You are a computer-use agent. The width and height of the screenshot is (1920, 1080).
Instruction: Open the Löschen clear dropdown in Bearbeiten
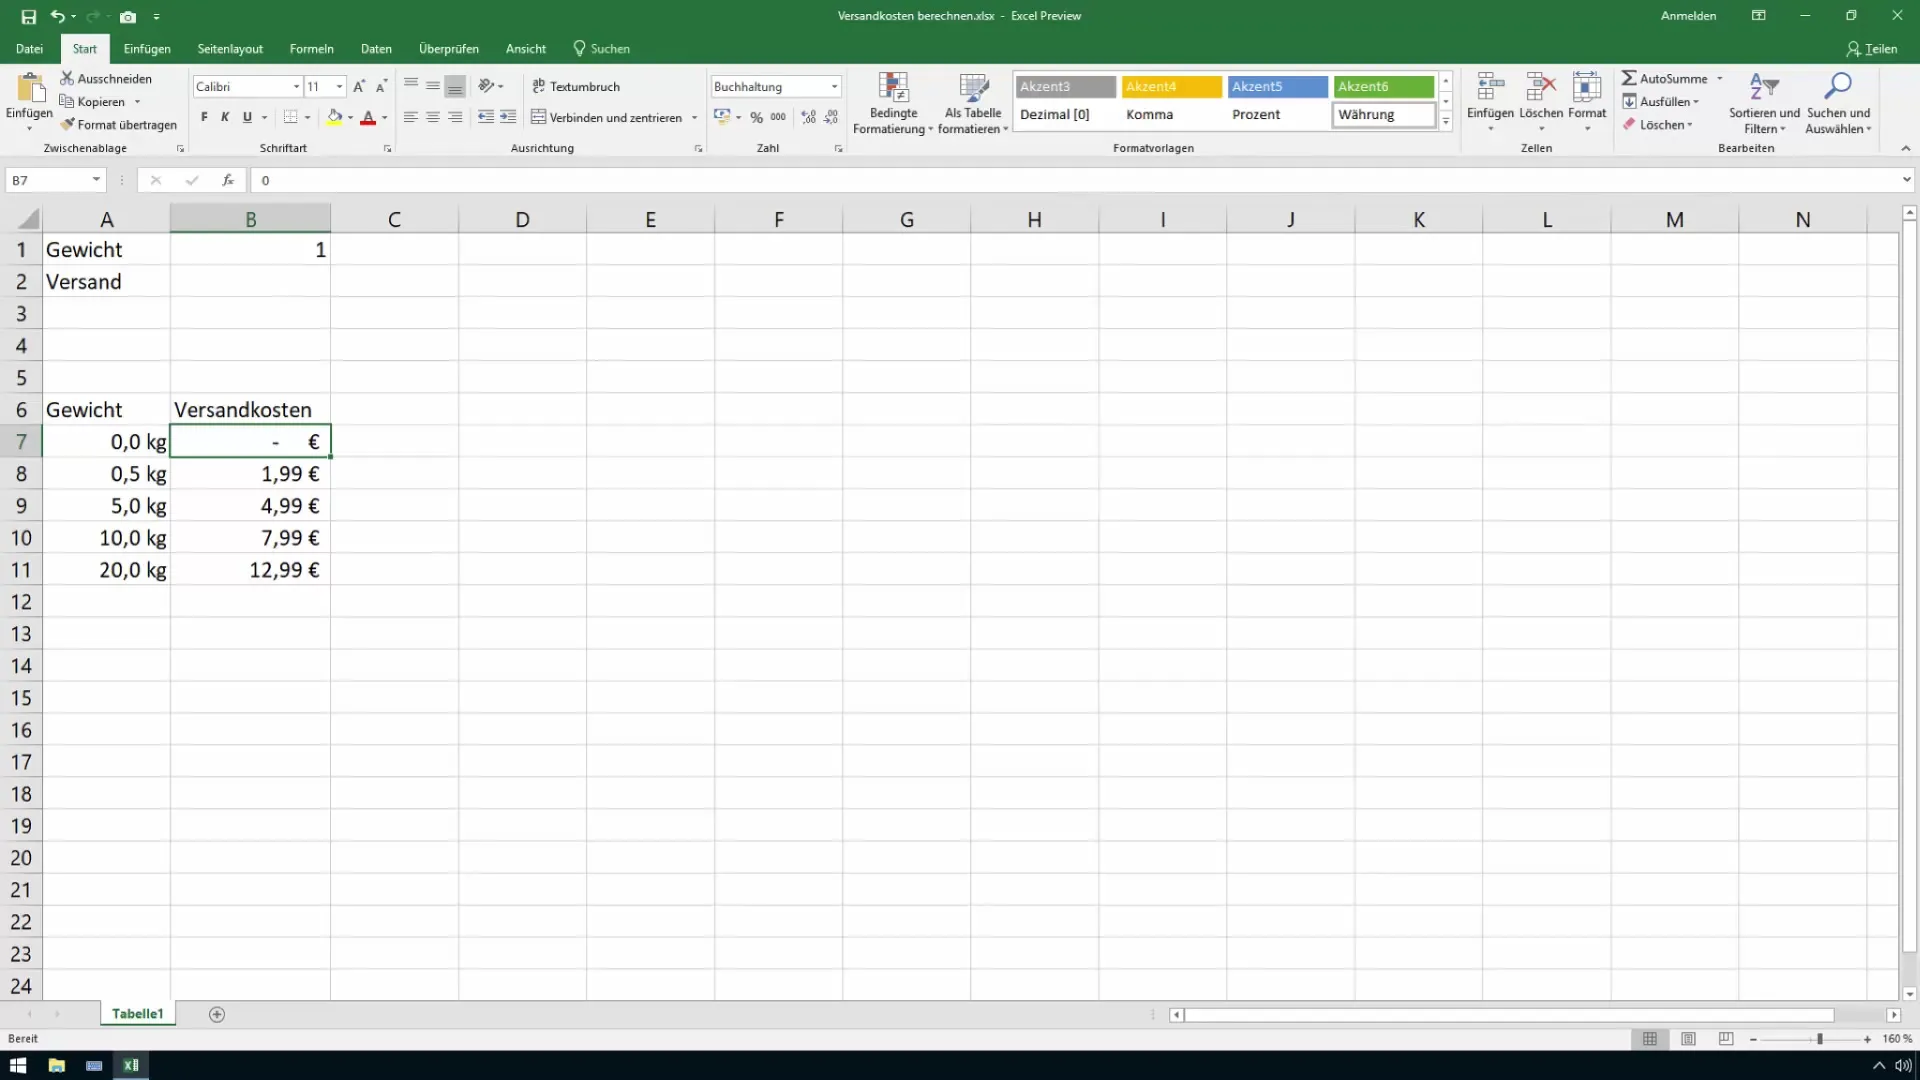tap(1658, 125)
